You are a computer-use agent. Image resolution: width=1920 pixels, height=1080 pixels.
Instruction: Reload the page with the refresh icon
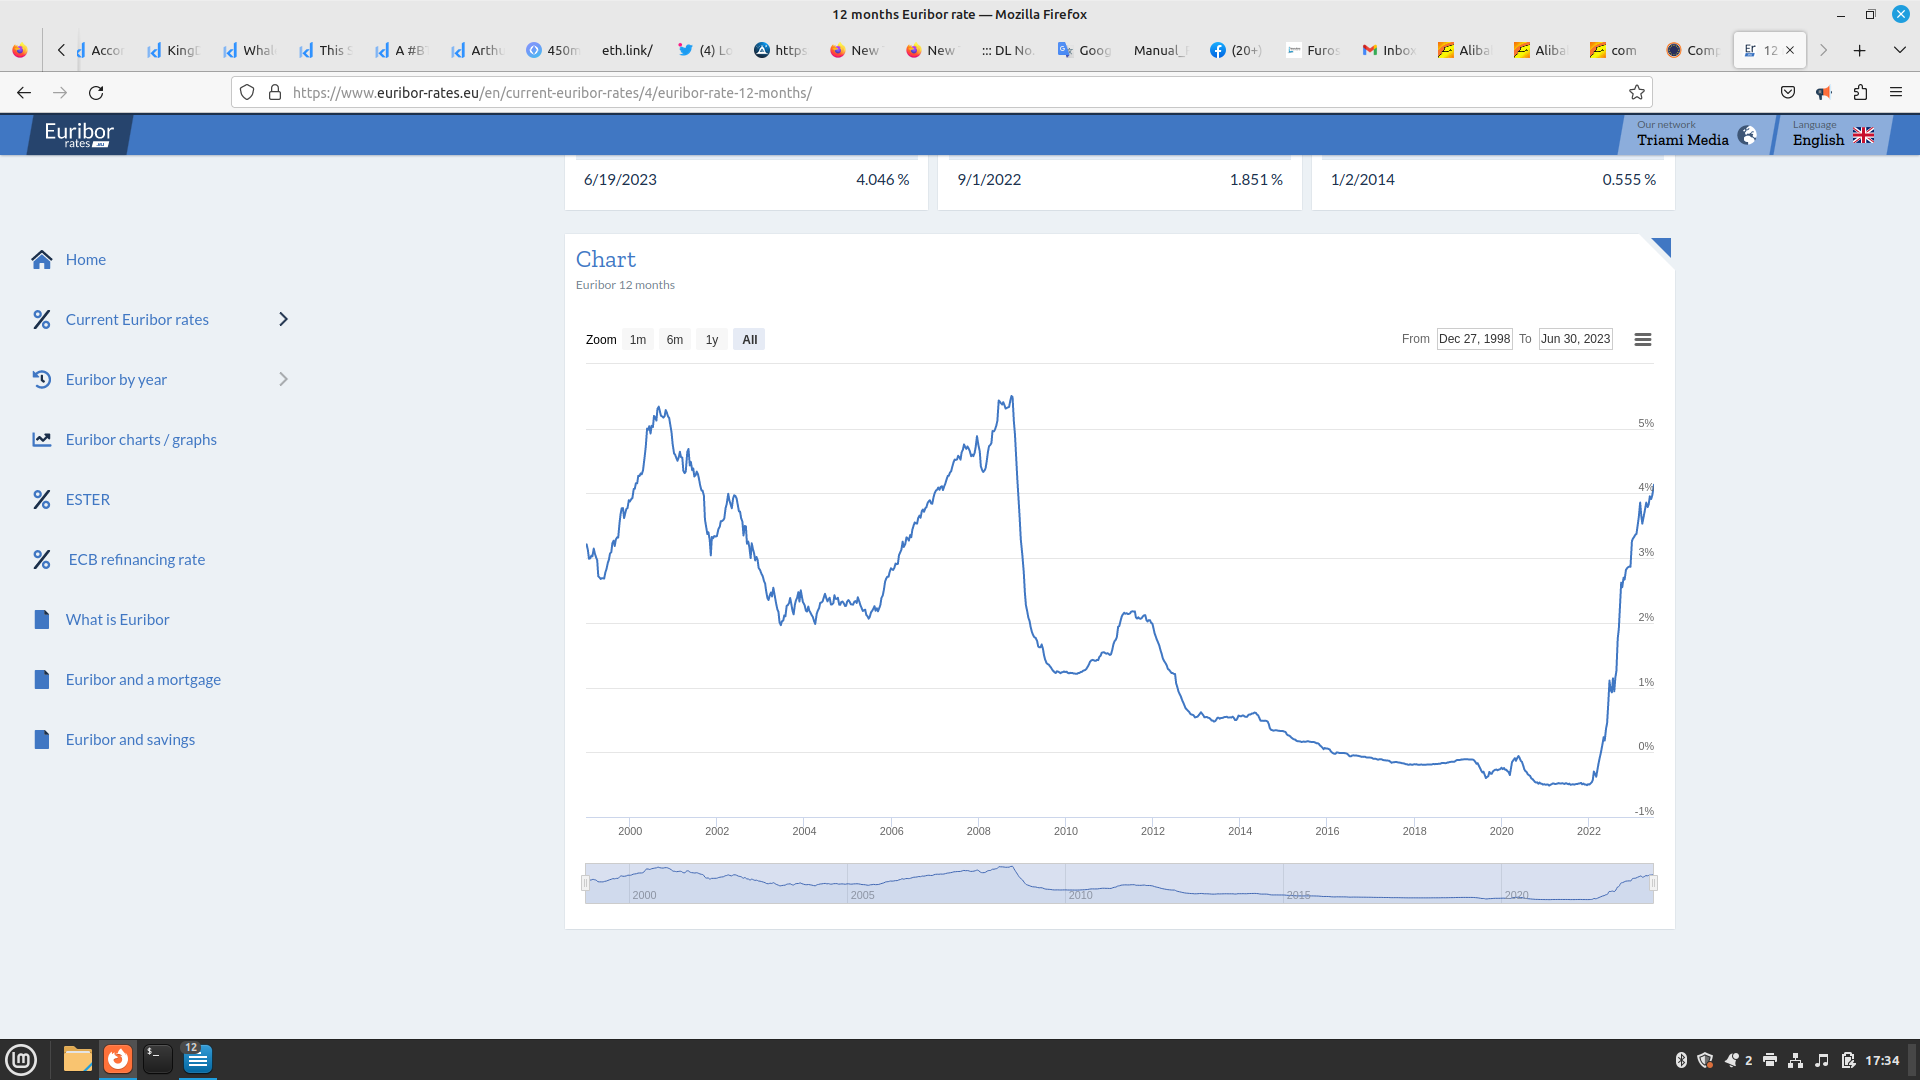(x=96, y=93)
